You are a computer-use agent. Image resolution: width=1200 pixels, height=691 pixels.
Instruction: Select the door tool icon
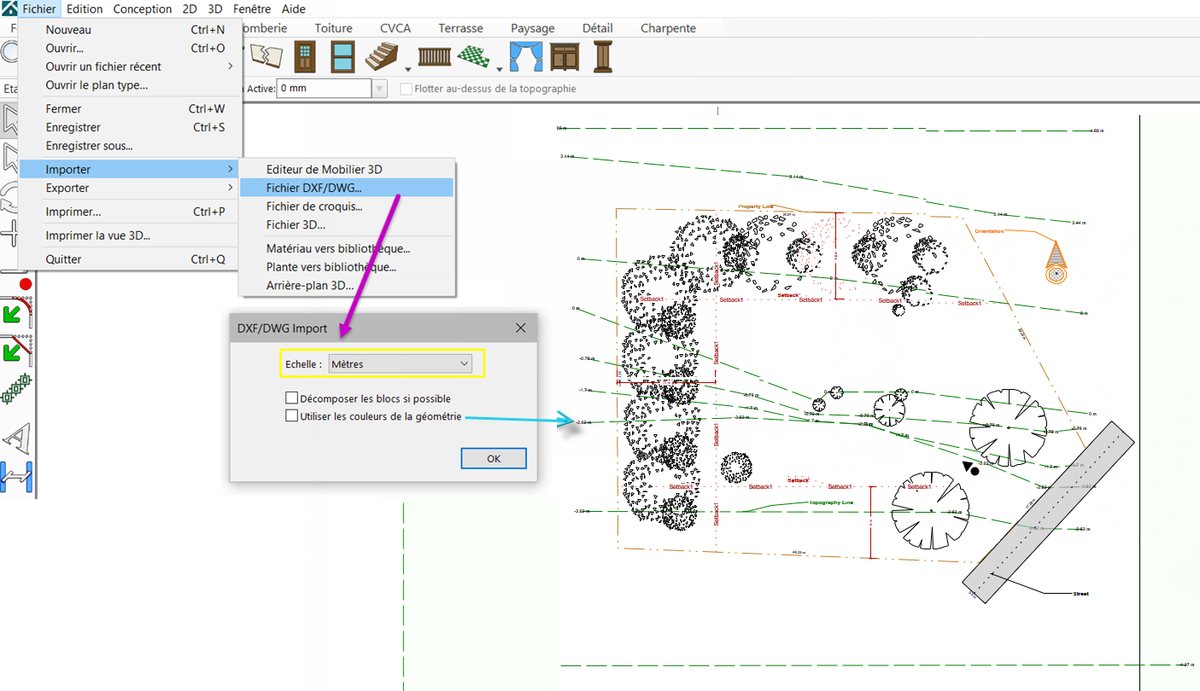[305, 57]
